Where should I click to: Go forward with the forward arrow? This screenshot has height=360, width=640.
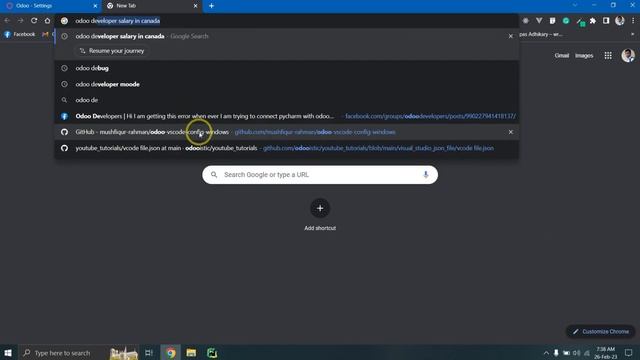[x=20, y=20]
